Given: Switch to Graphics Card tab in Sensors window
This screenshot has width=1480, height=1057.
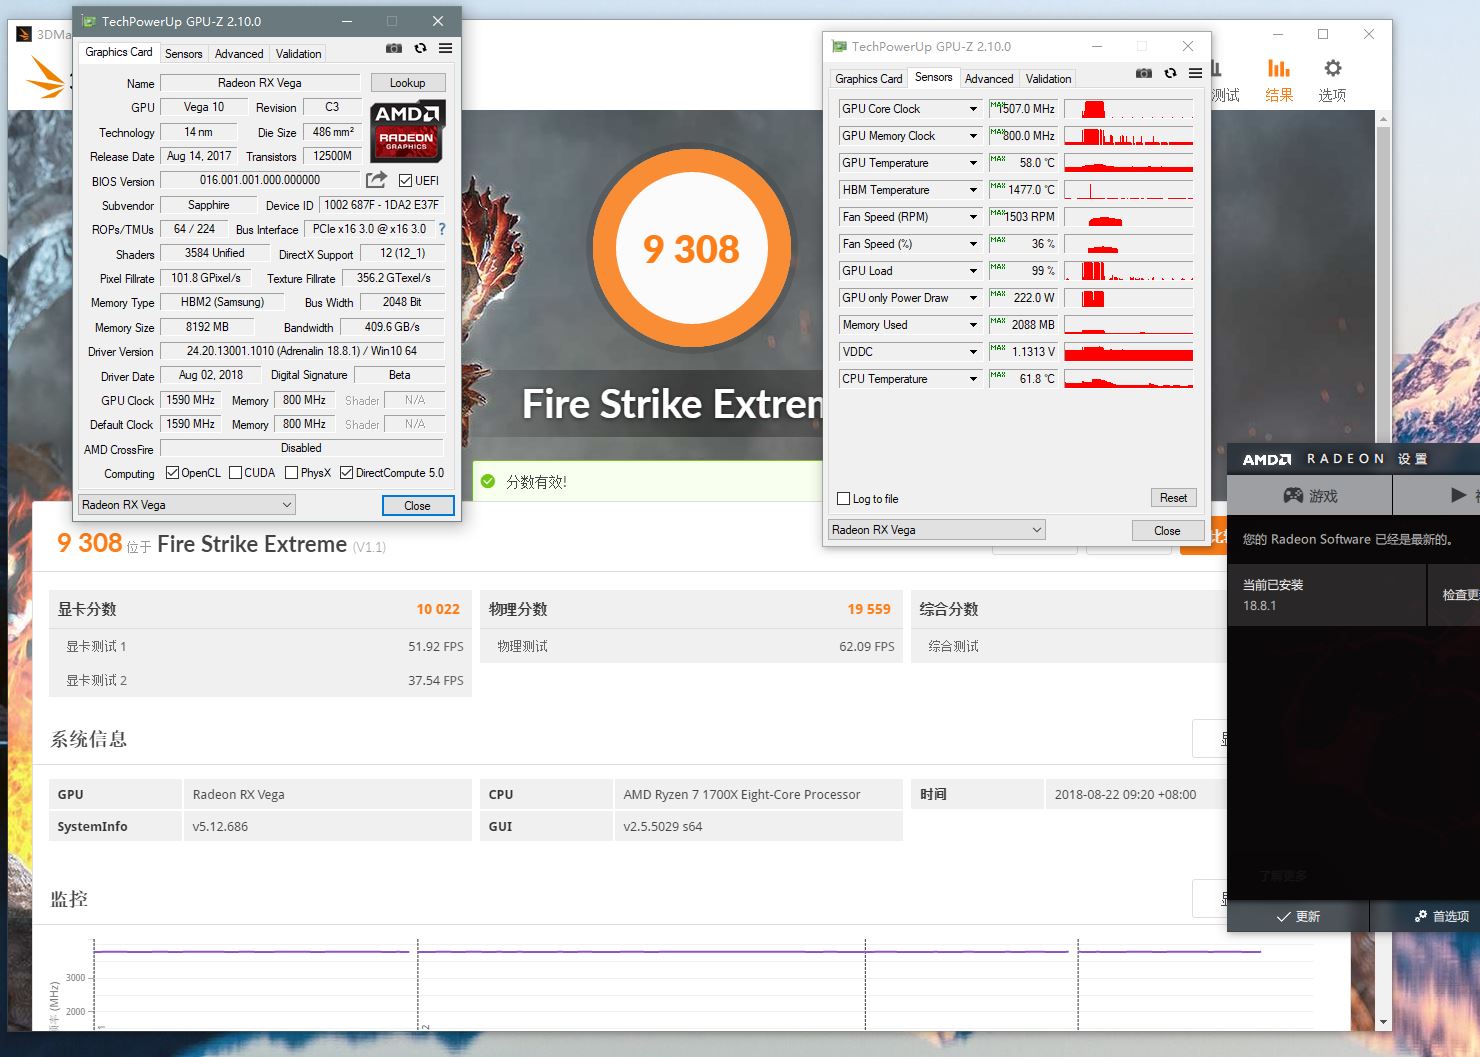Looking at the screenshot, I should click(869, 79).
